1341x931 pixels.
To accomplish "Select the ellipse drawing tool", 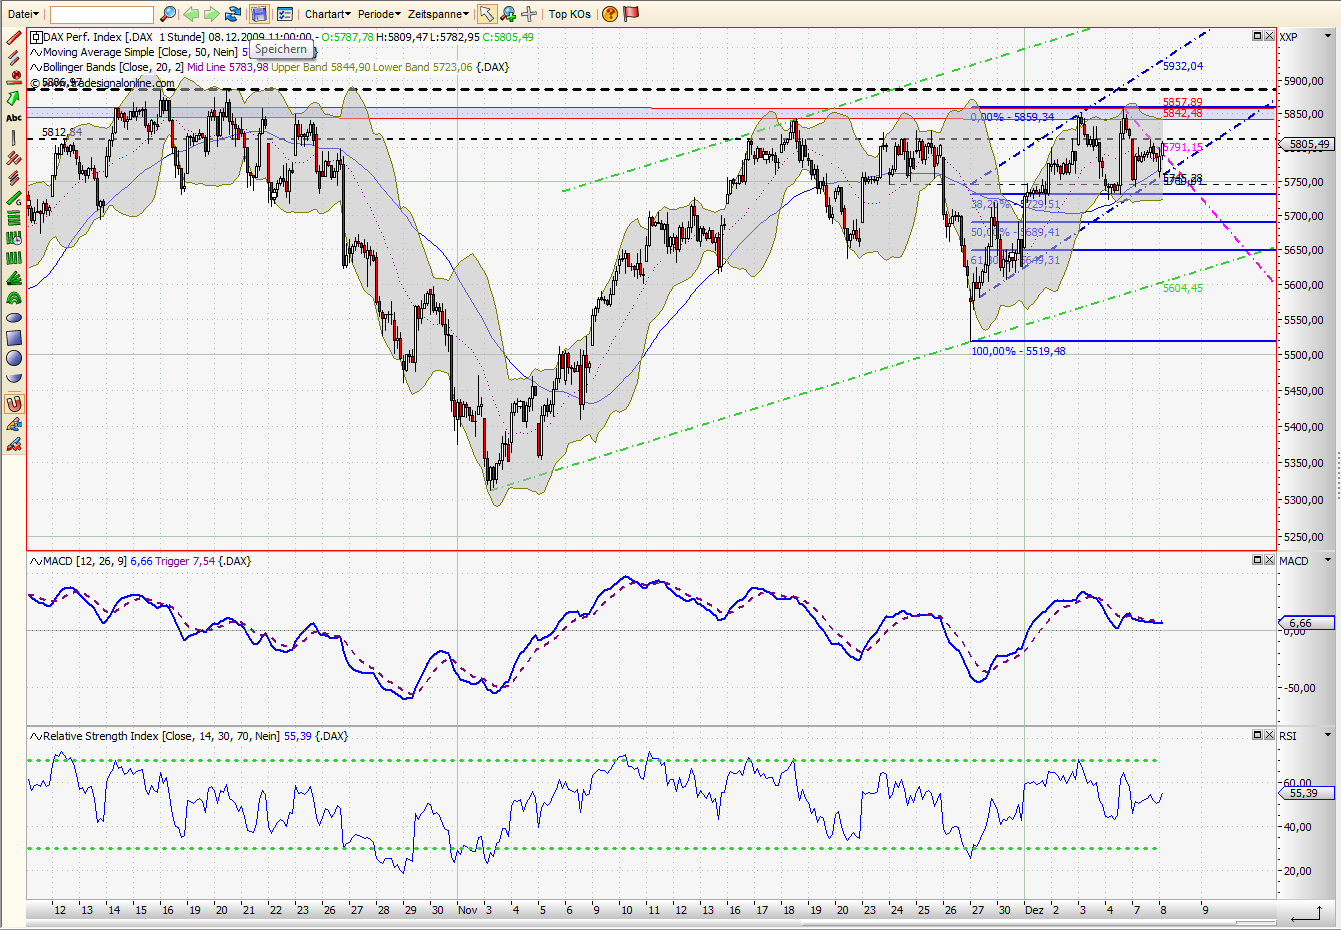I will point(13,317).
